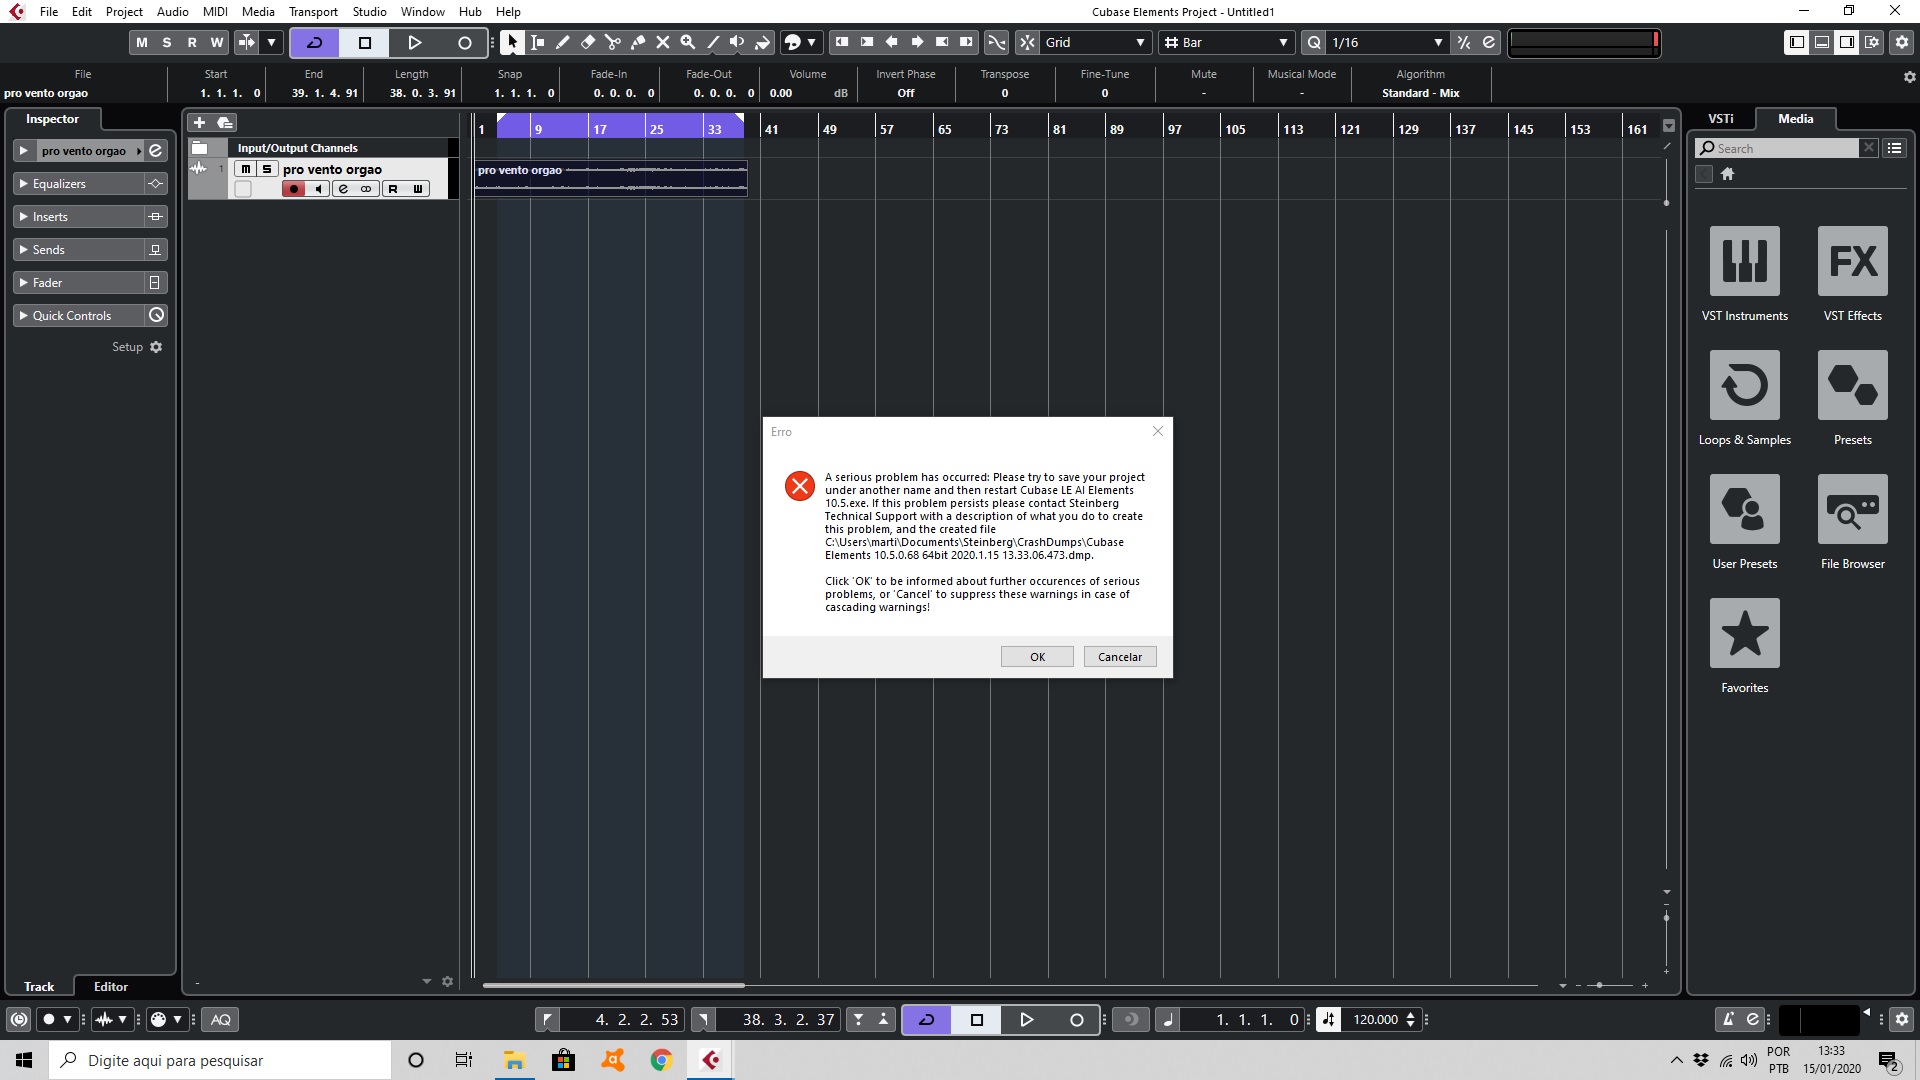This screenshot has width=1920, height=1080.
Task: Open Google Chrome from taskbar
Action: click(x=661, y=1060)
